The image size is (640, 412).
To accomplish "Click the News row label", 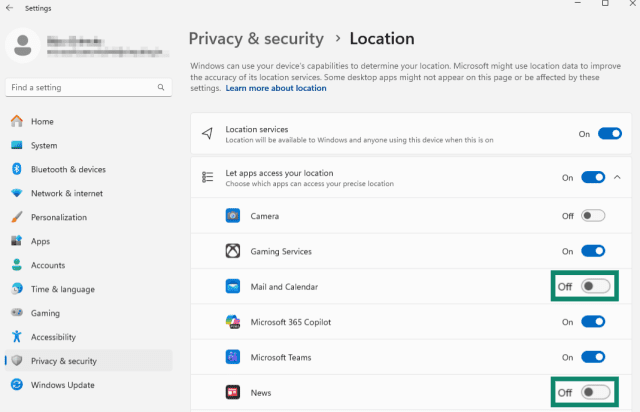I will 261,392.
